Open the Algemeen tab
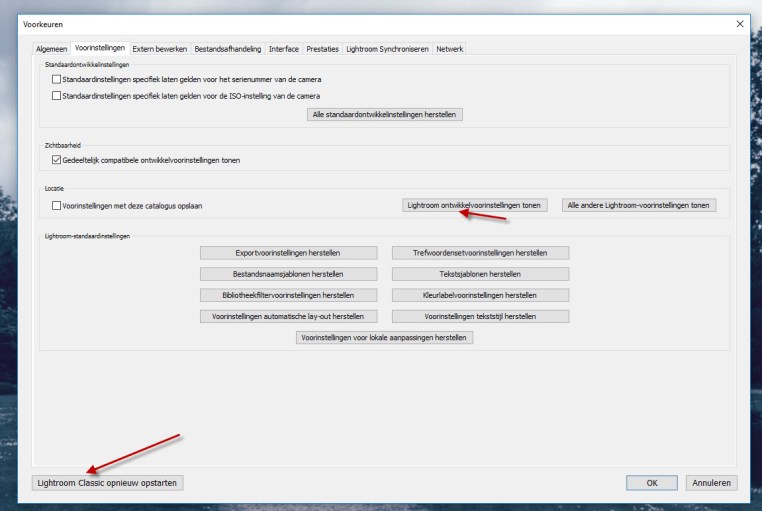The height and width of the screenshot is (511, 762). [51, 49]
